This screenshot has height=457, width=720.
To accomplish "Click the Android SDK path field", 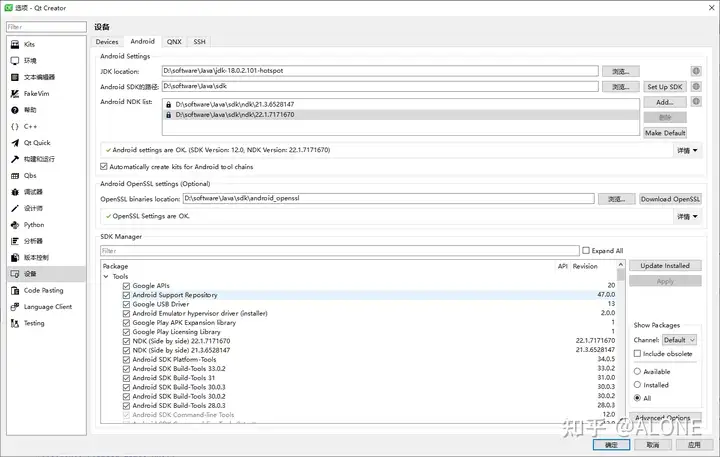I will click(x=380, y=86).
